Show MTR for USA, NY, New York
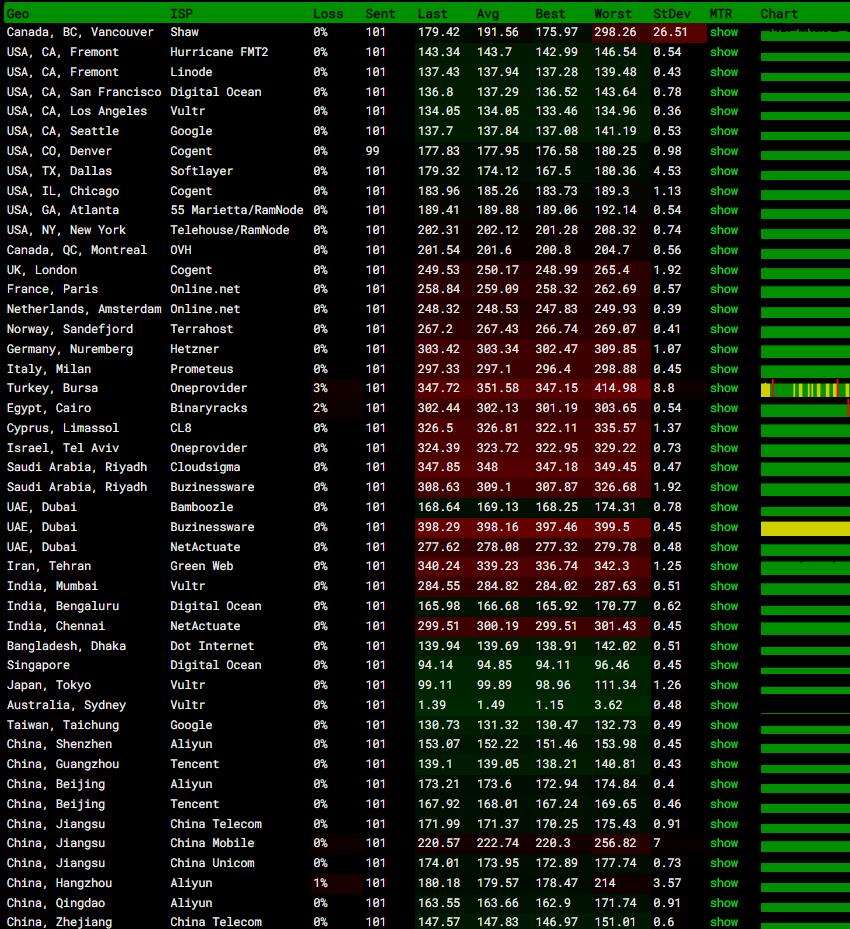The width and height of the screenshot is (850, 929). point(724,230)
